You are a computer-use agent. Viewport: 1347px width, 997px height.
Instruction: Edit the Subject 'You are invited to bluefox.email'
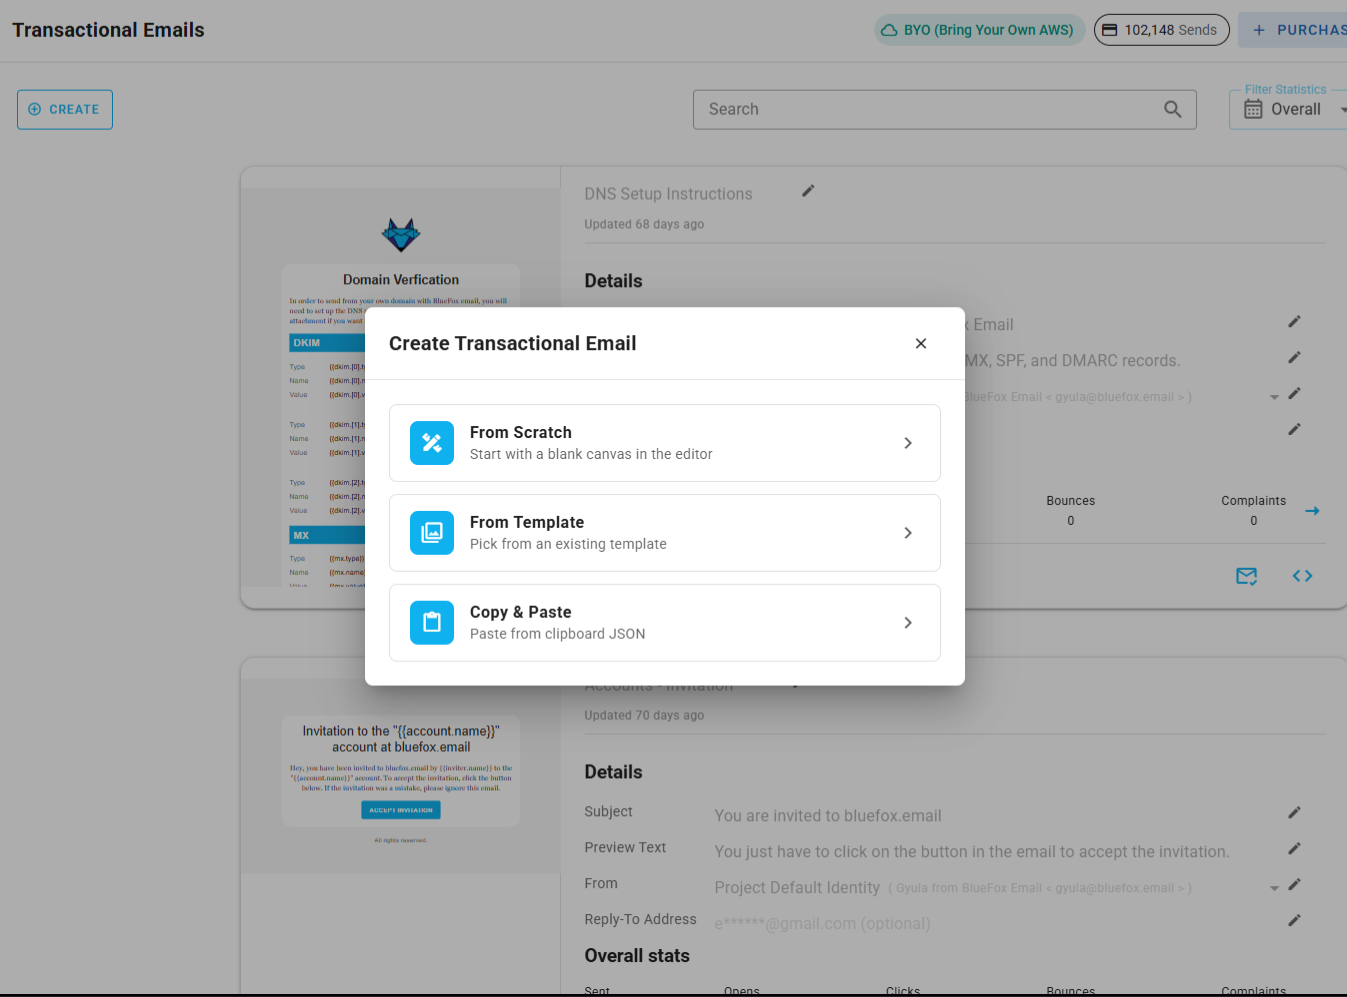pos(1294,812)
